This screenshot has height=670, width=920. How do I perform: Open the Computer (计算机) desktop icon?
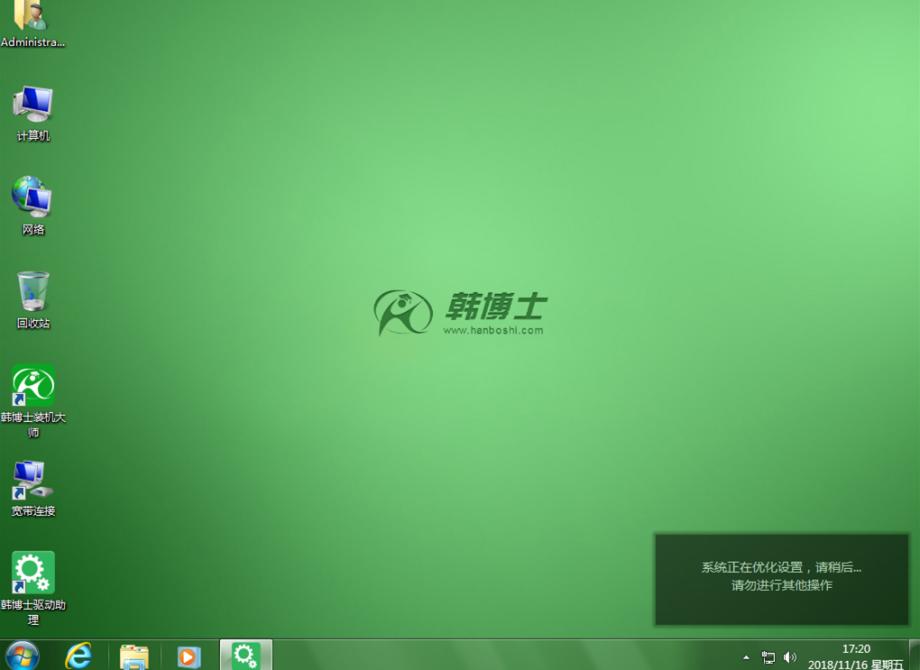[x=33, y=105]
